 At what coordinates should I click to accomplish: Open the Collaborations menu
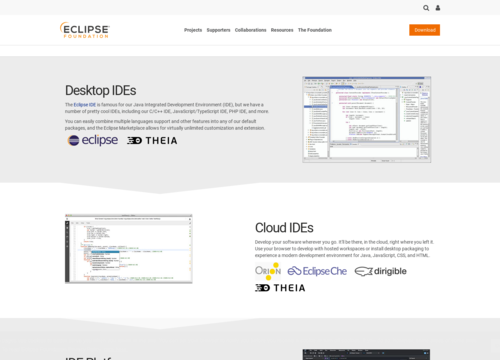pyautogui.click(x=250, y=30)
